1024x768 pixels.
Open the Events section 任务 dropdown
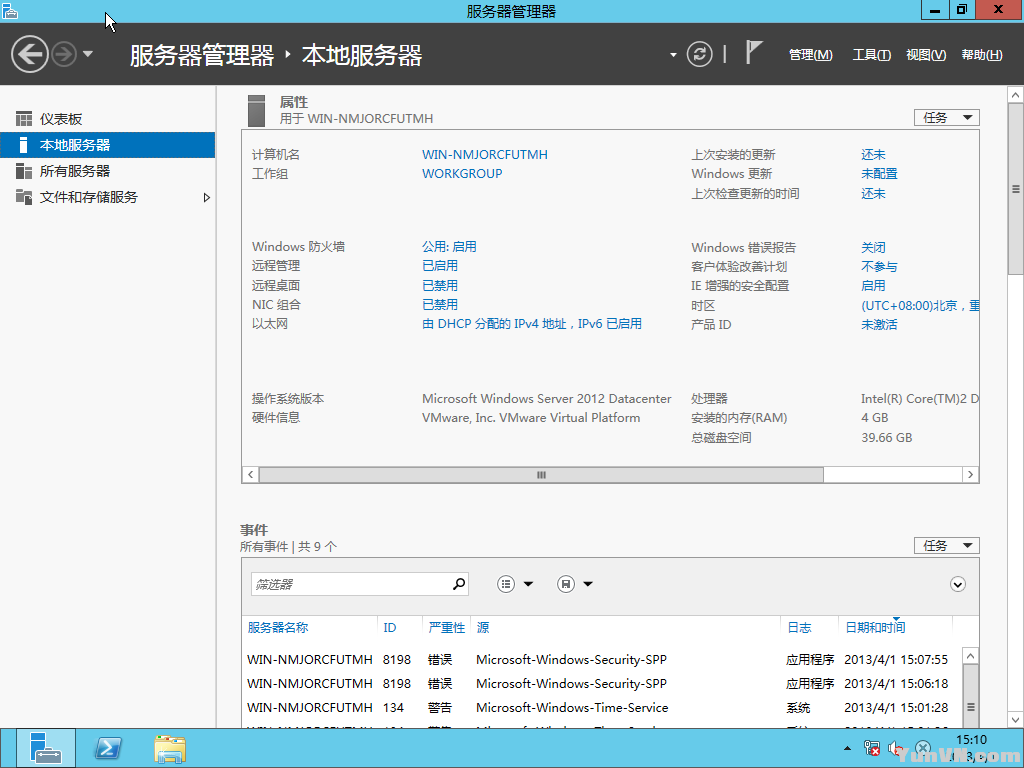click(x=946, y=546)
